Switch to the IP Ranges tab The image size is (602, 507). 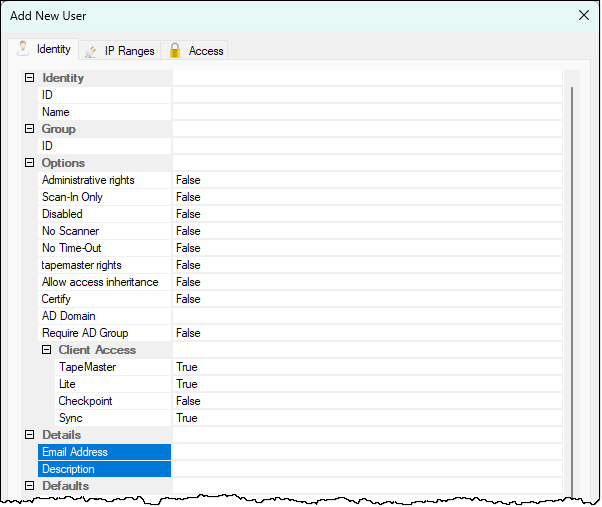[x=129, y=50]
